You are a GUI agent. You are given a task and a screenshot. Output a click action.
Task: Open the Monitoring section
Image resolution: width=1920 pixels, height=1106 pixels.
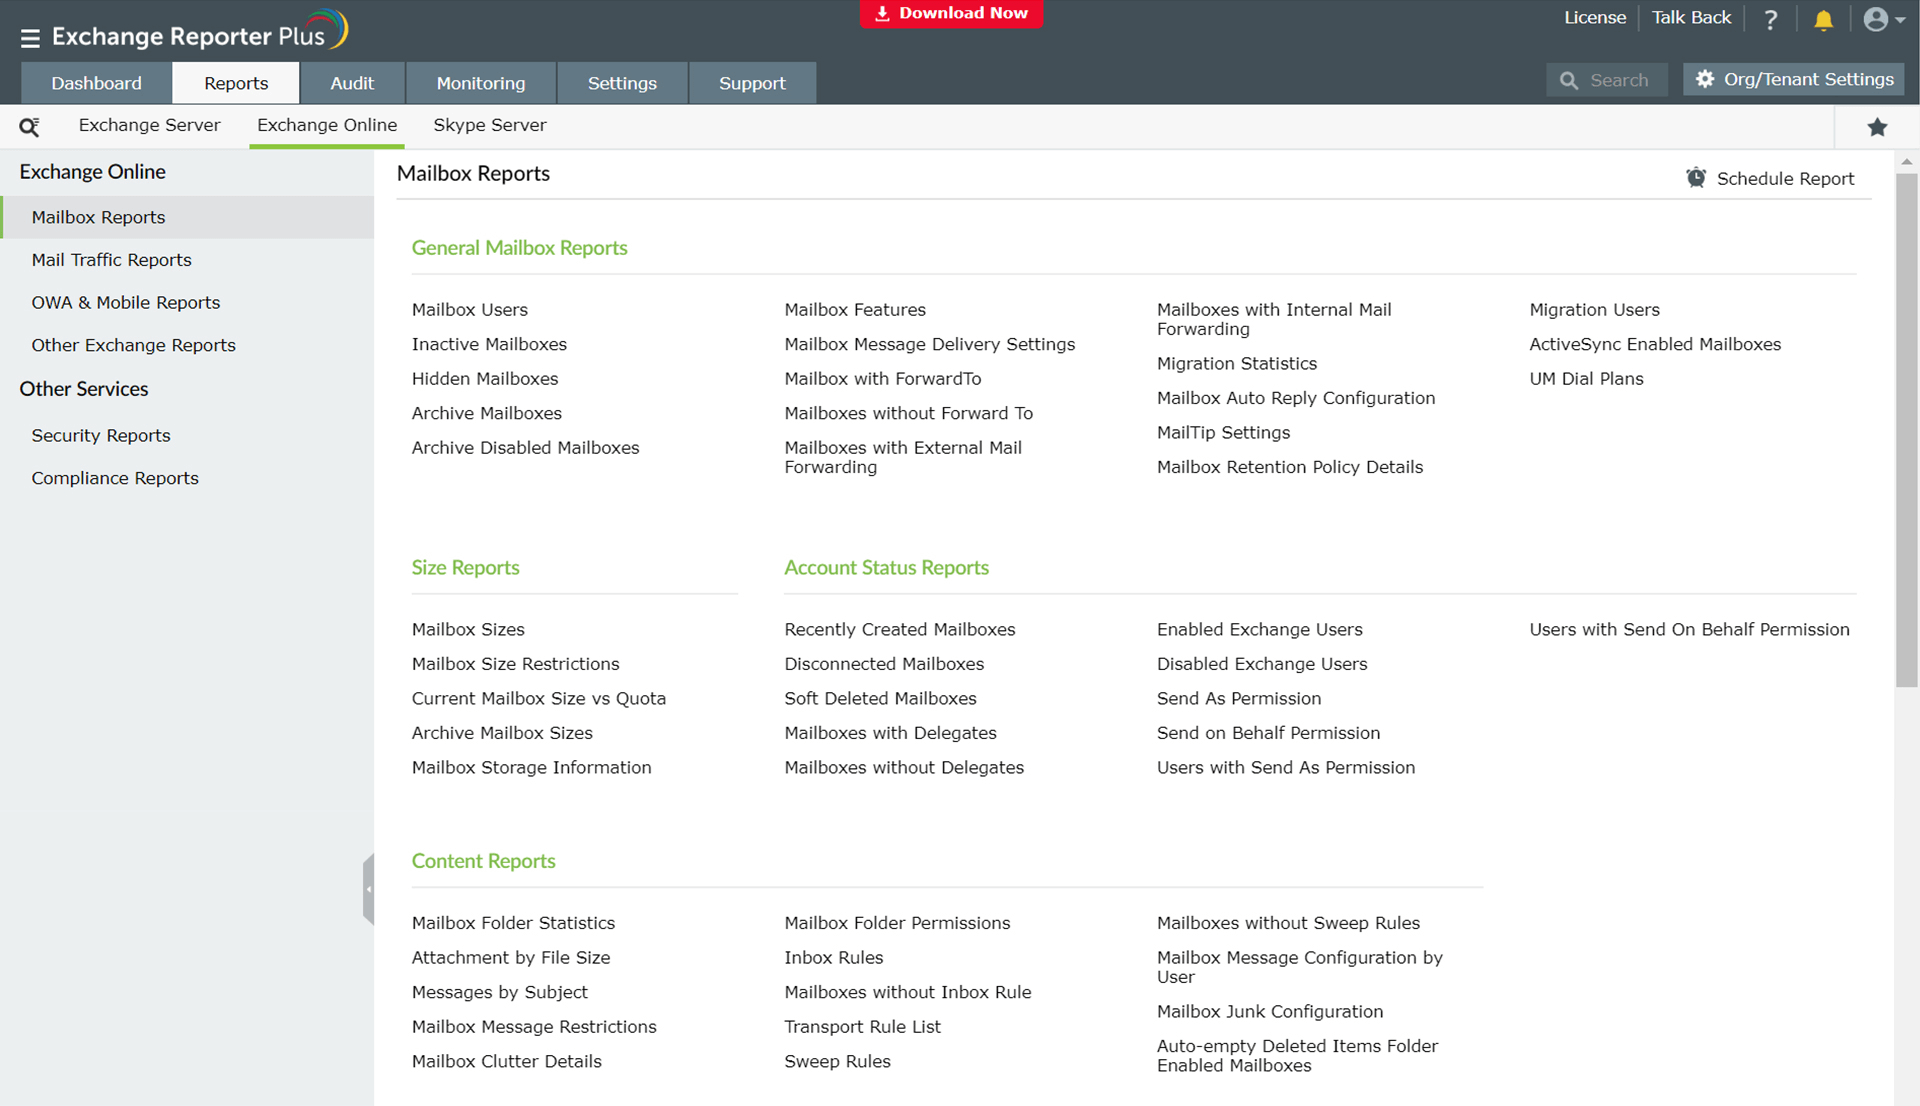point(480,82)
